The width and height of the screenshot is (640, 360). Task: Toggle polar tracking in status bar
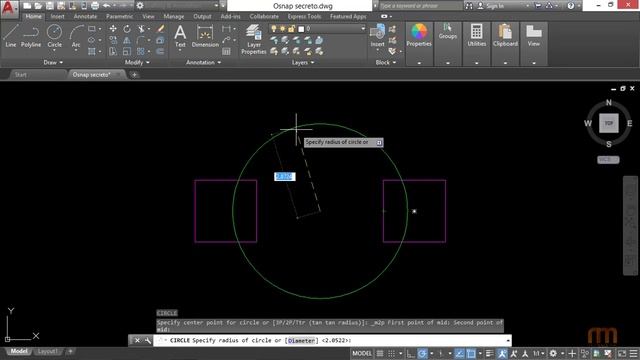coord(422,353)
